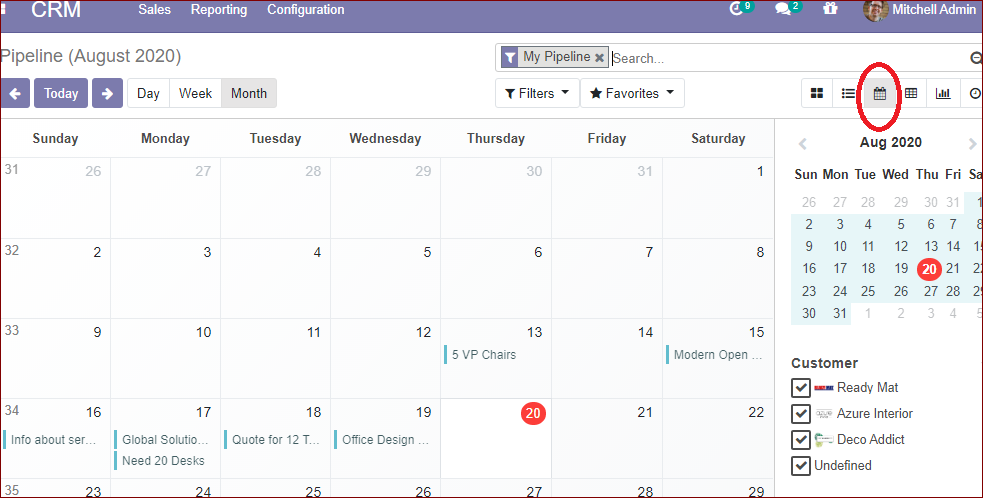983x498 pixels.
Task: Open Mitchell Admin user menu
Action: tap(922, 9)
